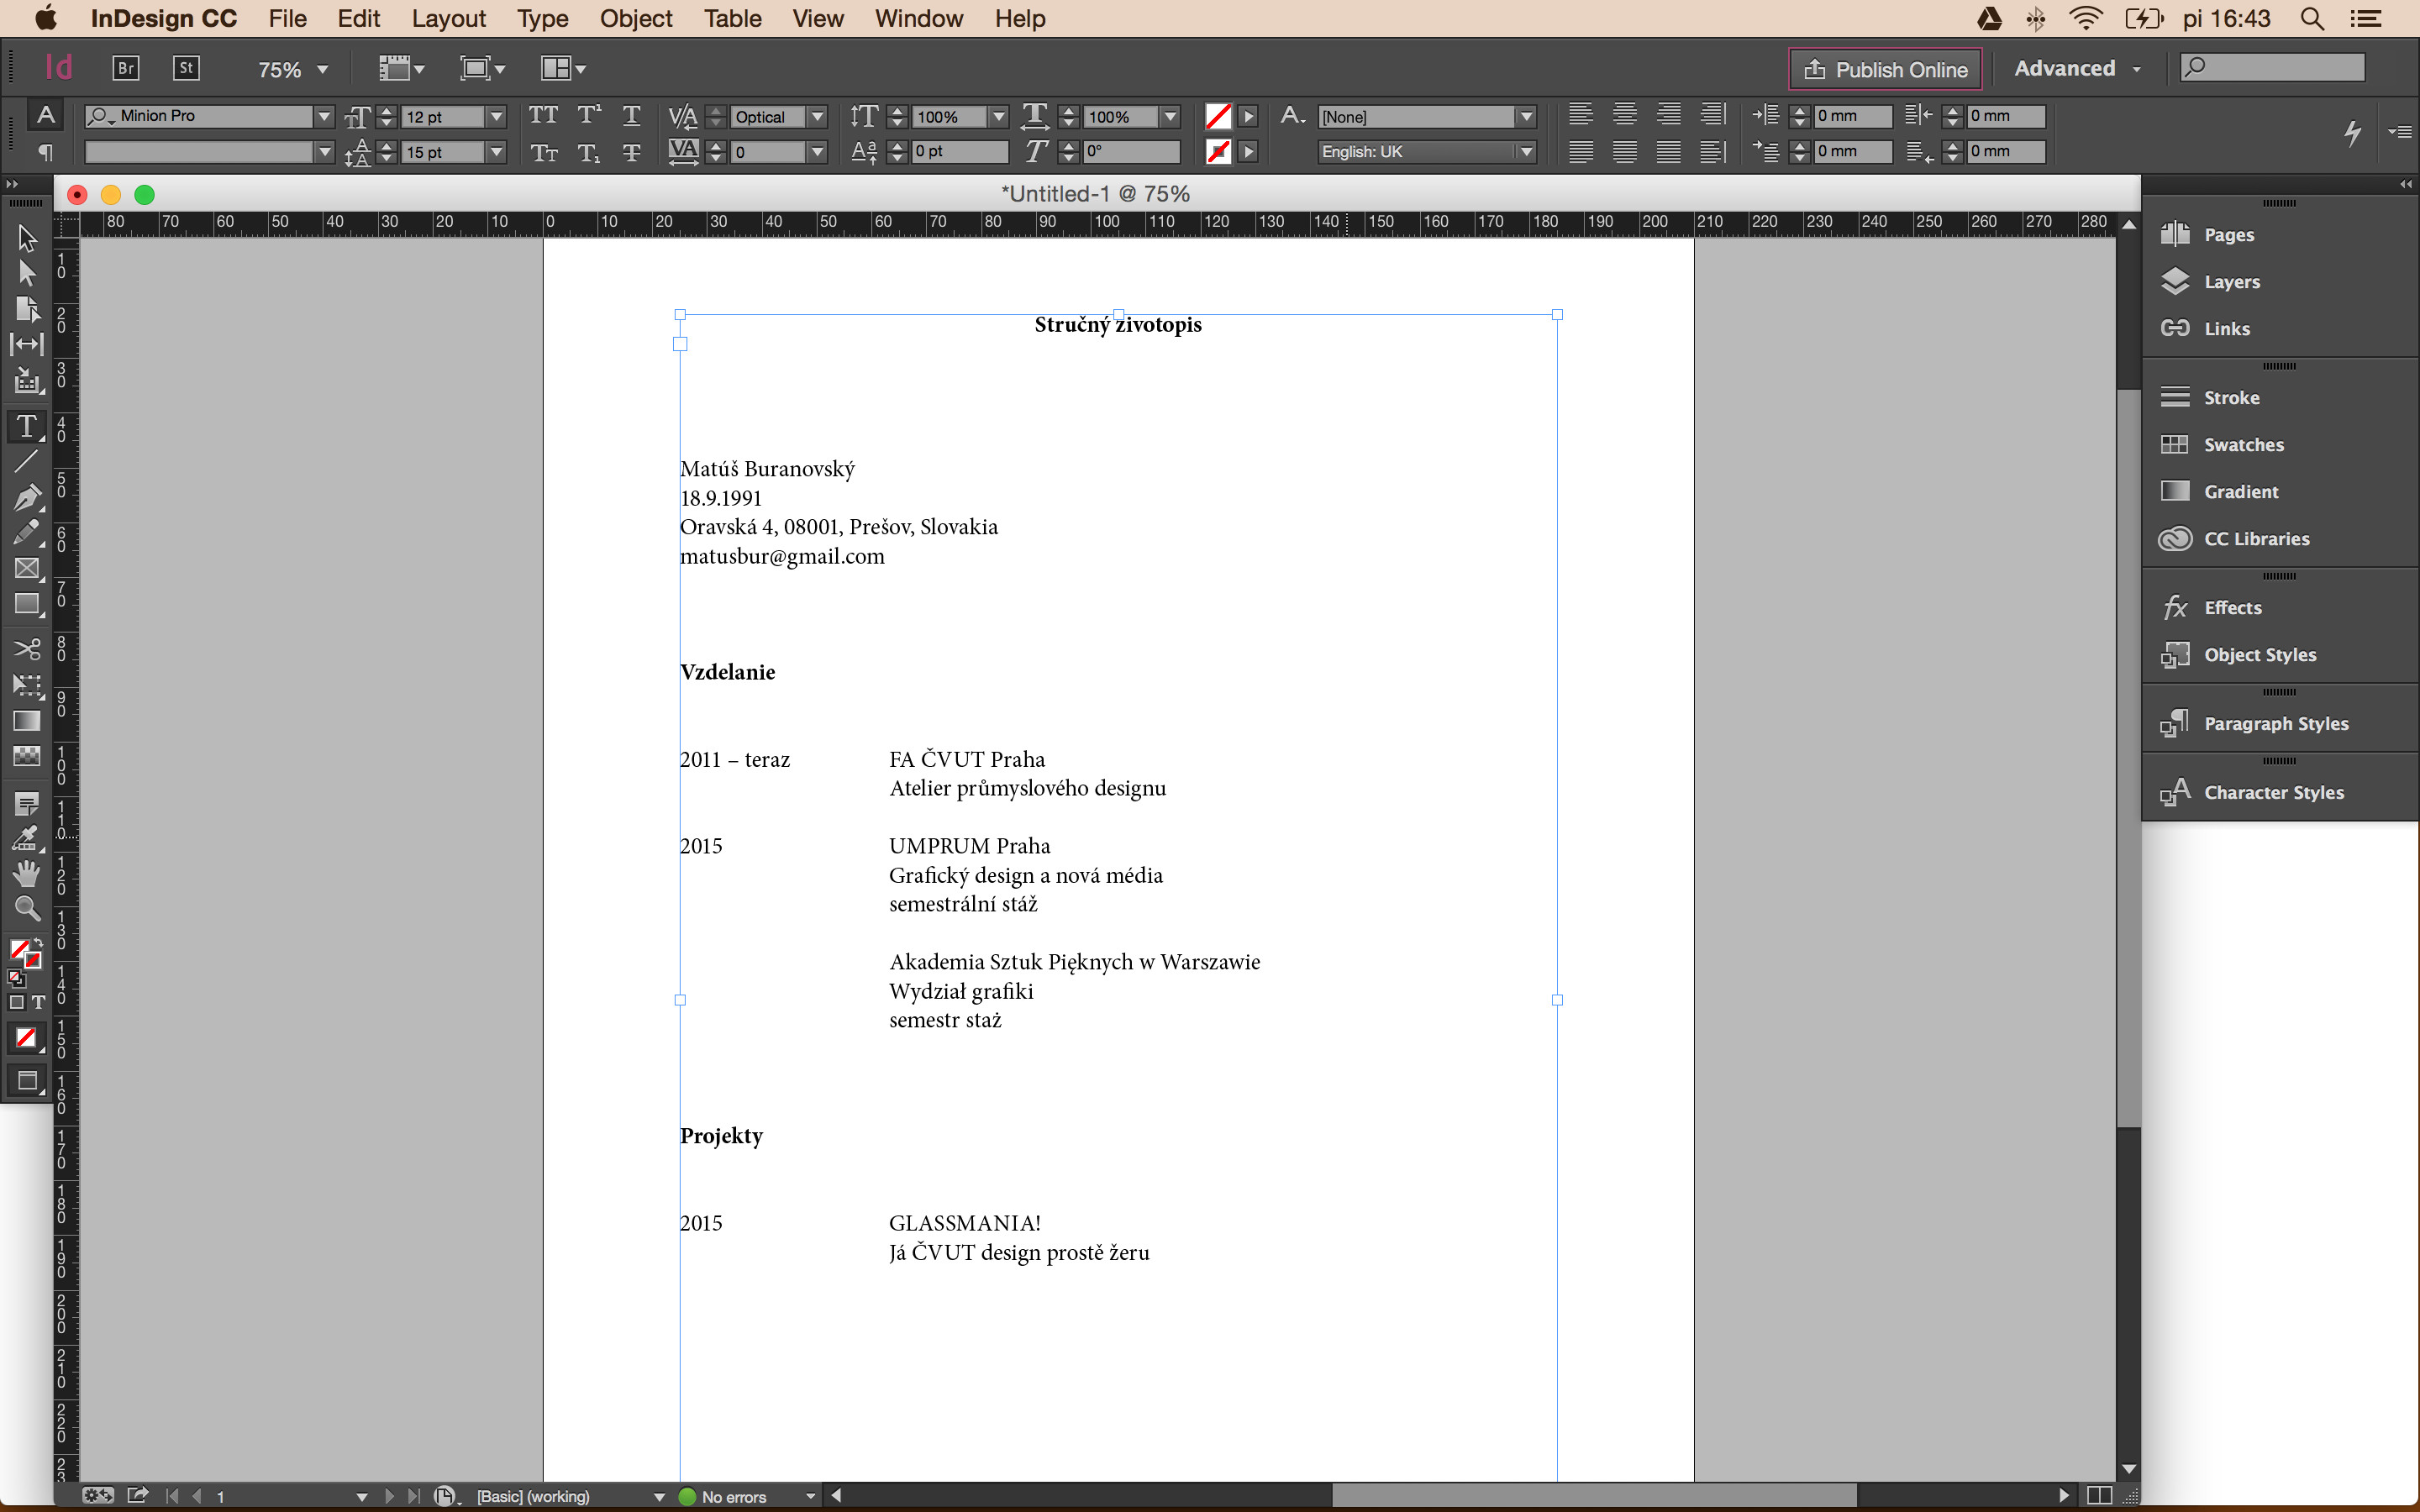Viewport: 2420px width, 1512px height.
Task: Open the character style [None] dropdown
Action: (1526, 117)
